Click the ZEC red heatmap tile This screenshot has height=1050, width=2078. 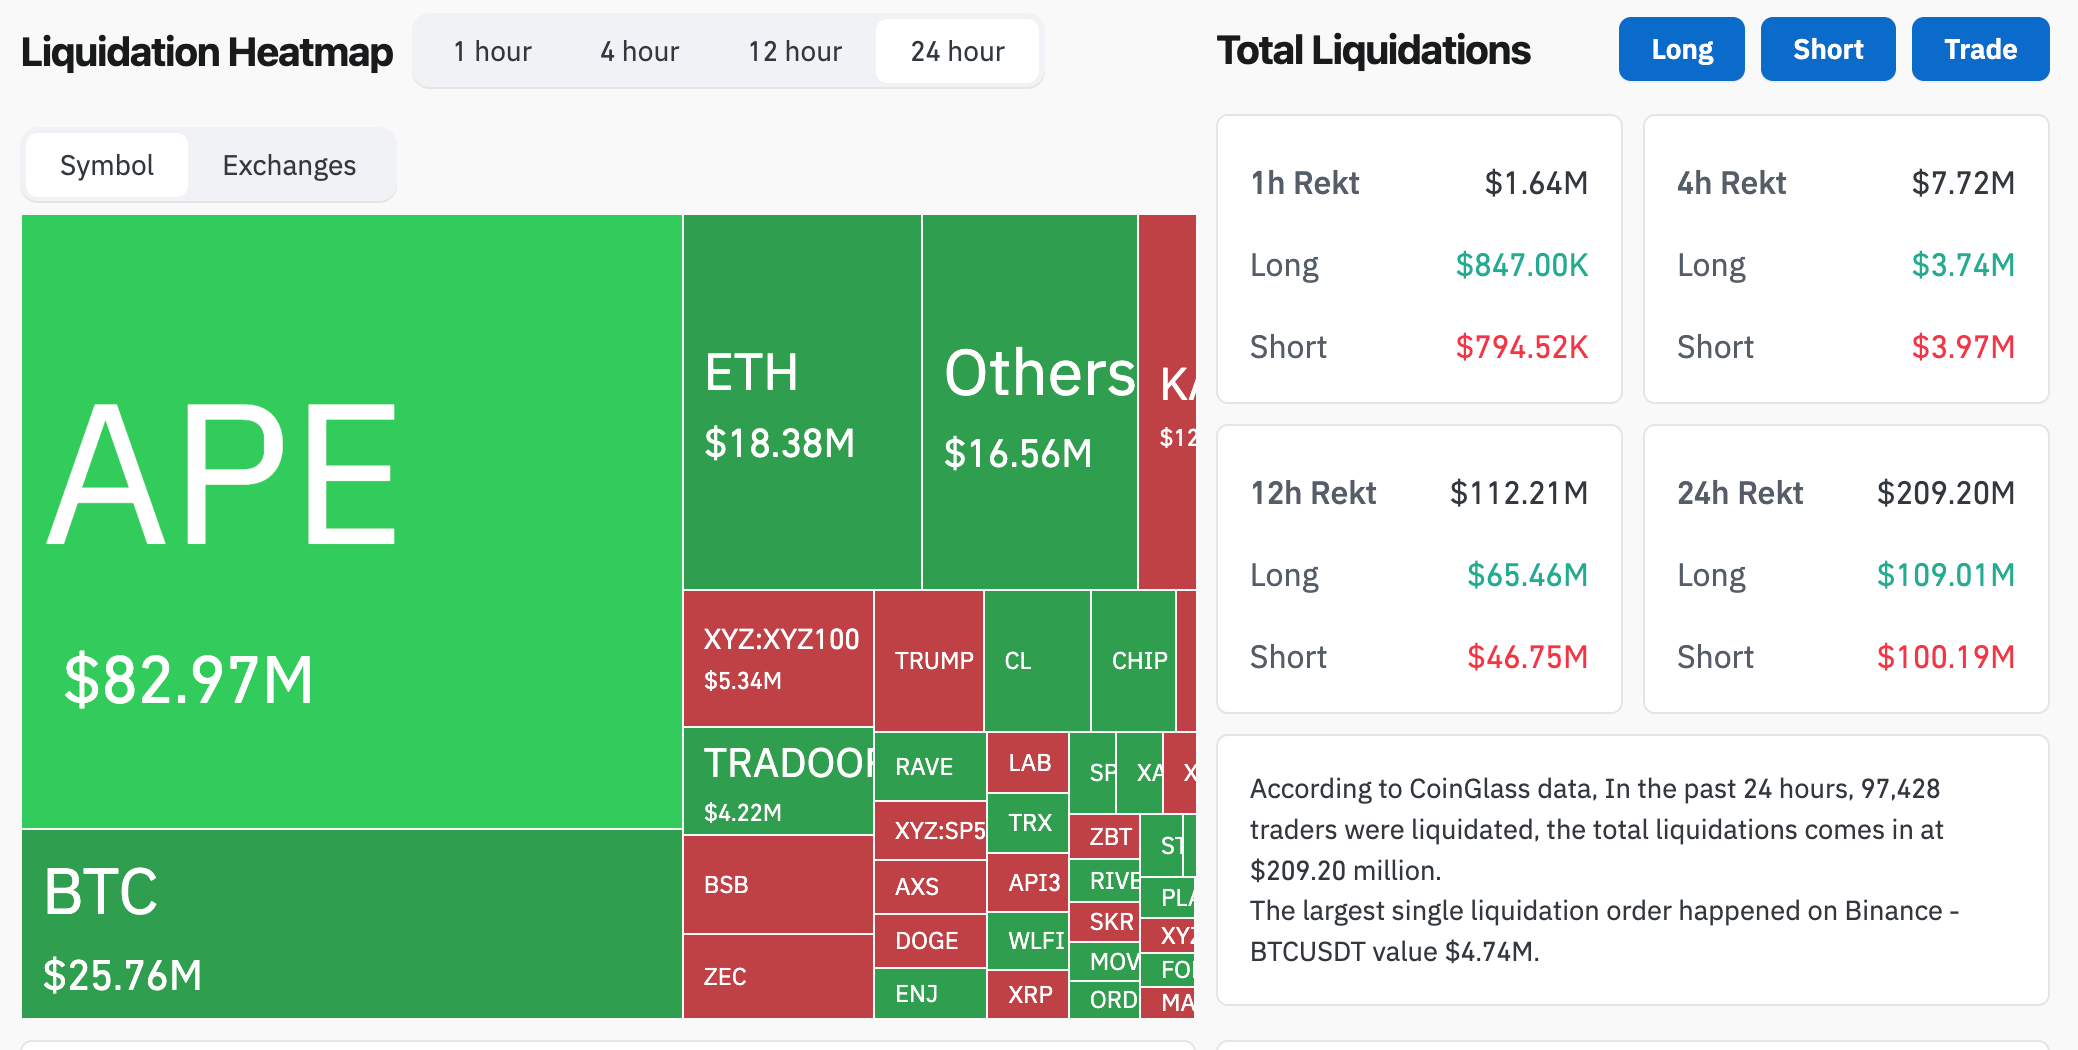tap(778, 977)
